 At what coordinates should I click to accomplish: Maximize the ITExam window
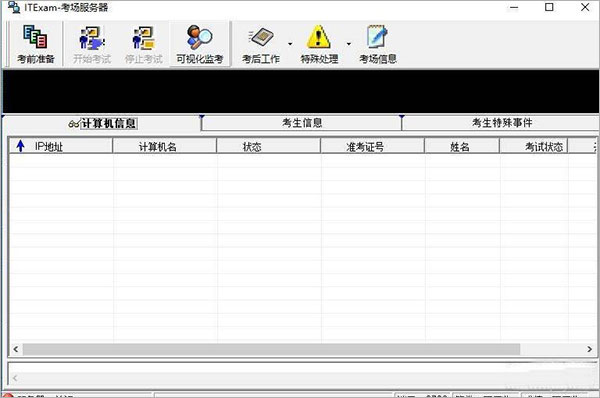549,7
